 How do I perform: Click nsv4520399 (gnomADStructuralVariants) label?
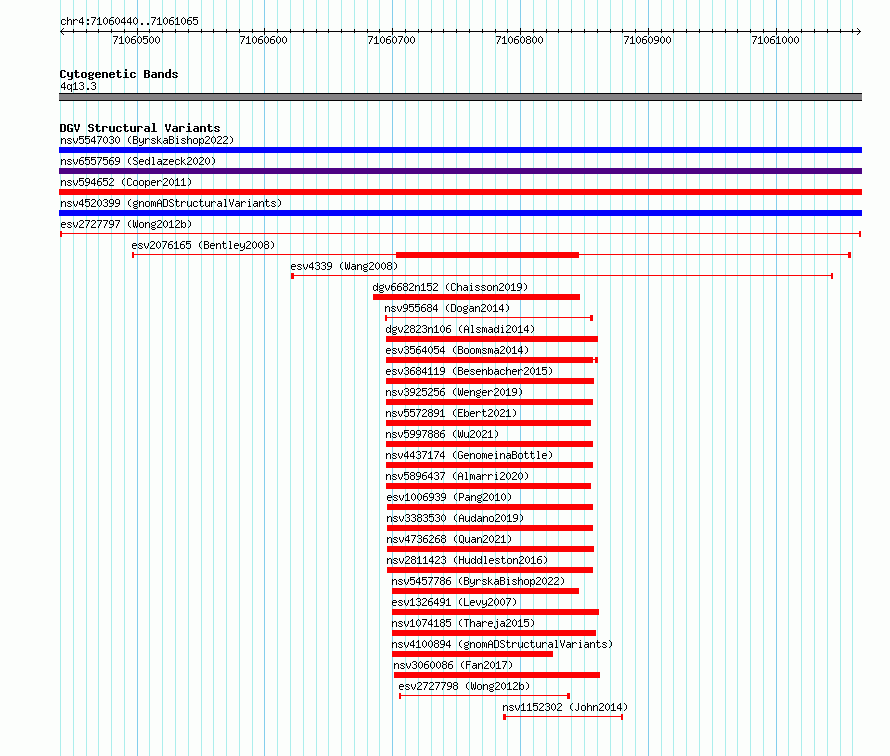tap(171, 203)
